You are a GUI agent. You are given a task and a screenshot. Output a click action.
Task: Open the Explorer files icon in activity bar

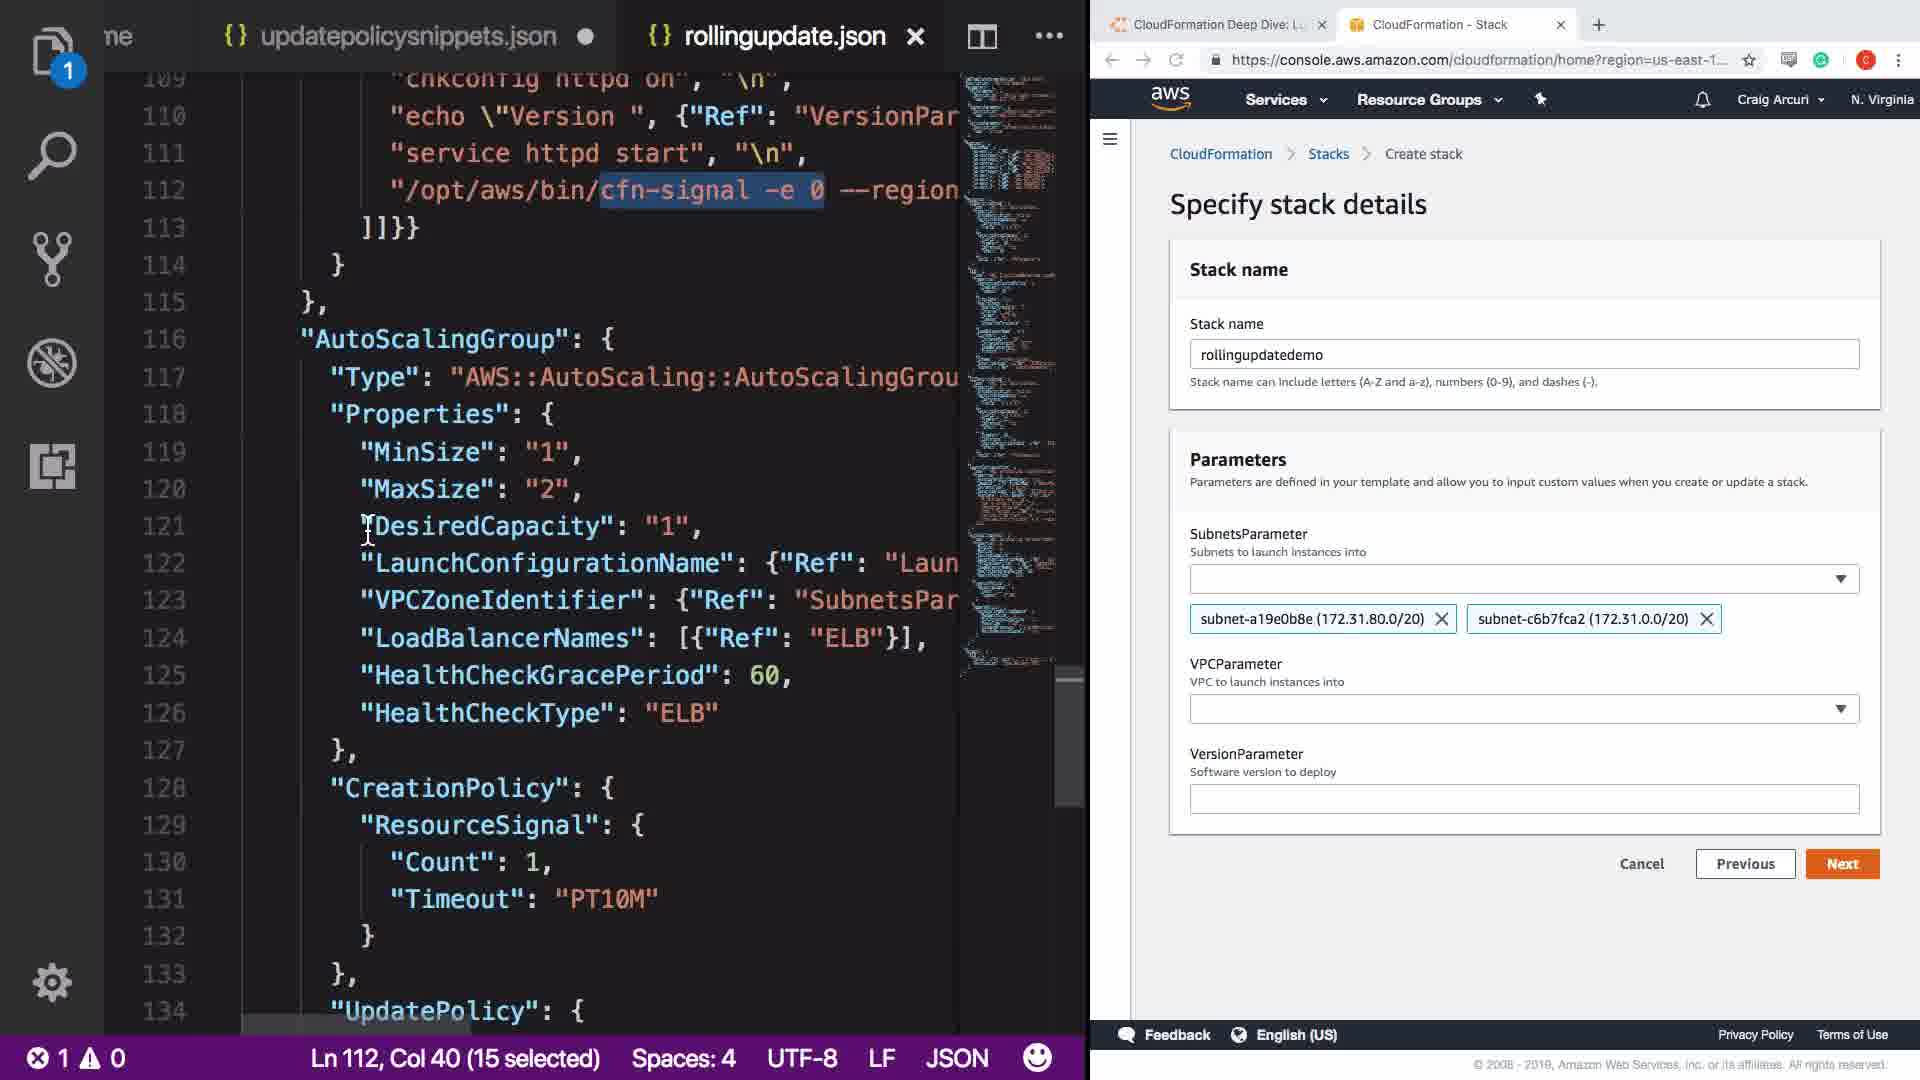click(51, 52)
